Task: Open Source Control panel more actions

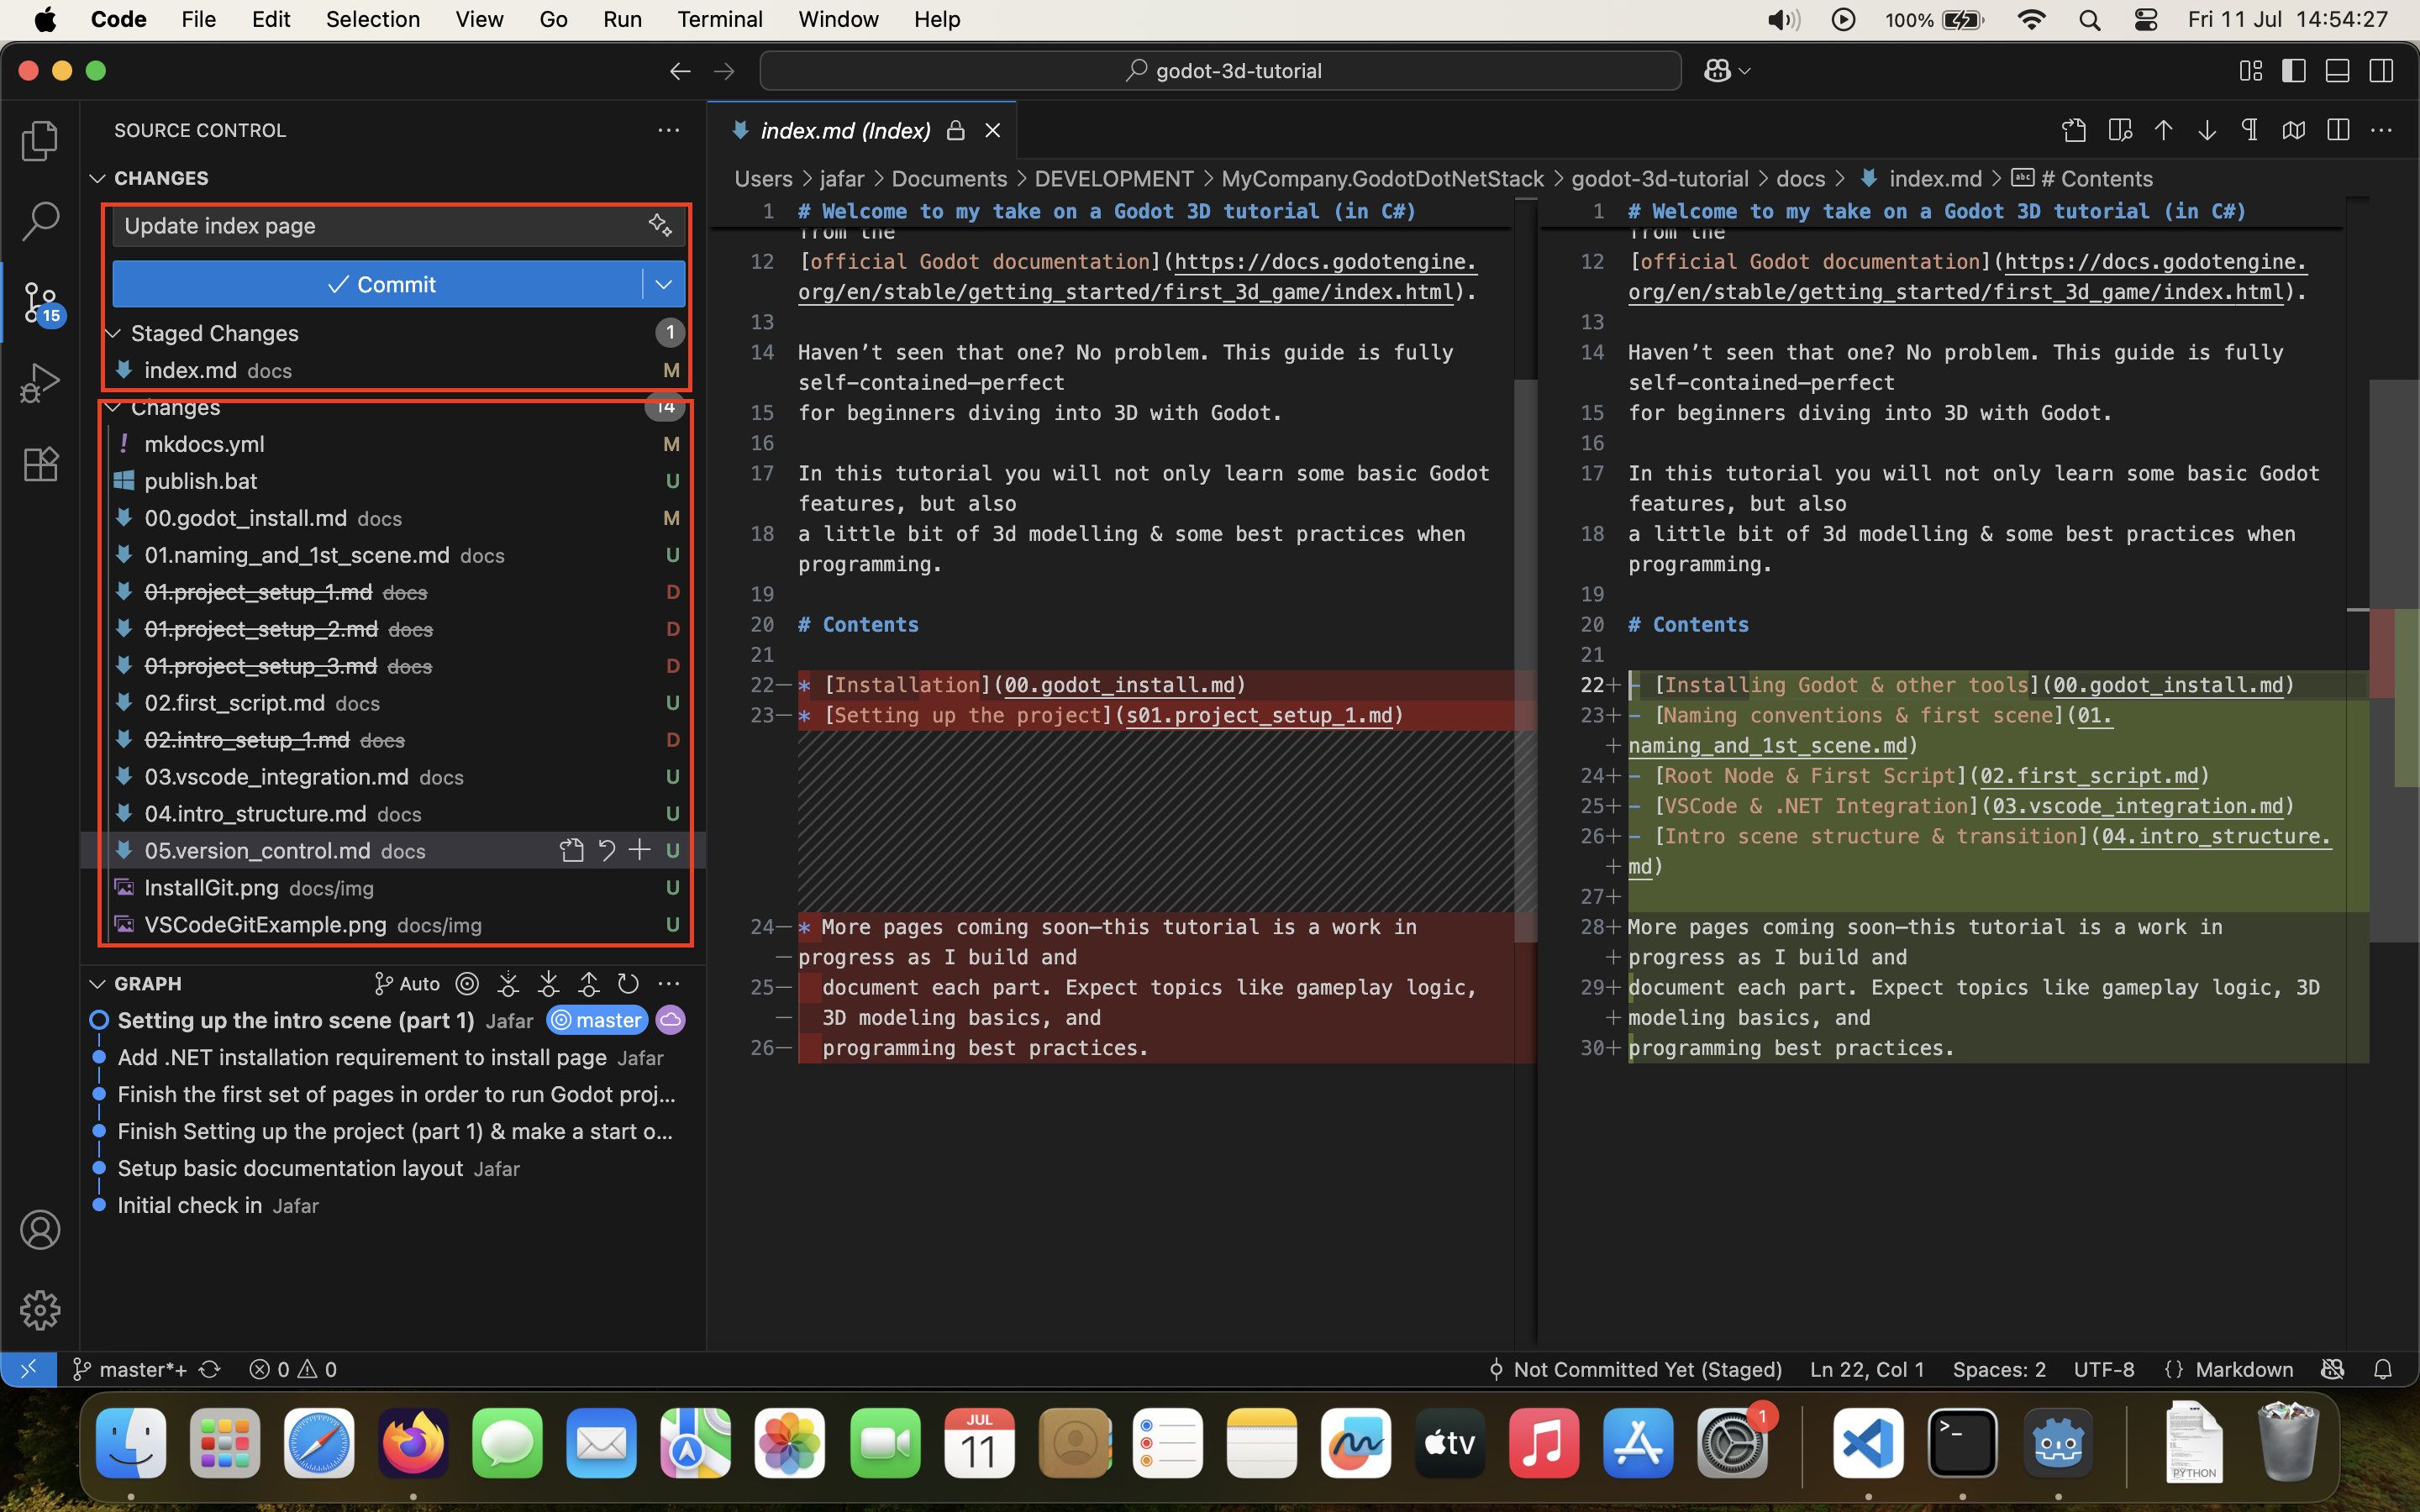Action: (669, 130)
